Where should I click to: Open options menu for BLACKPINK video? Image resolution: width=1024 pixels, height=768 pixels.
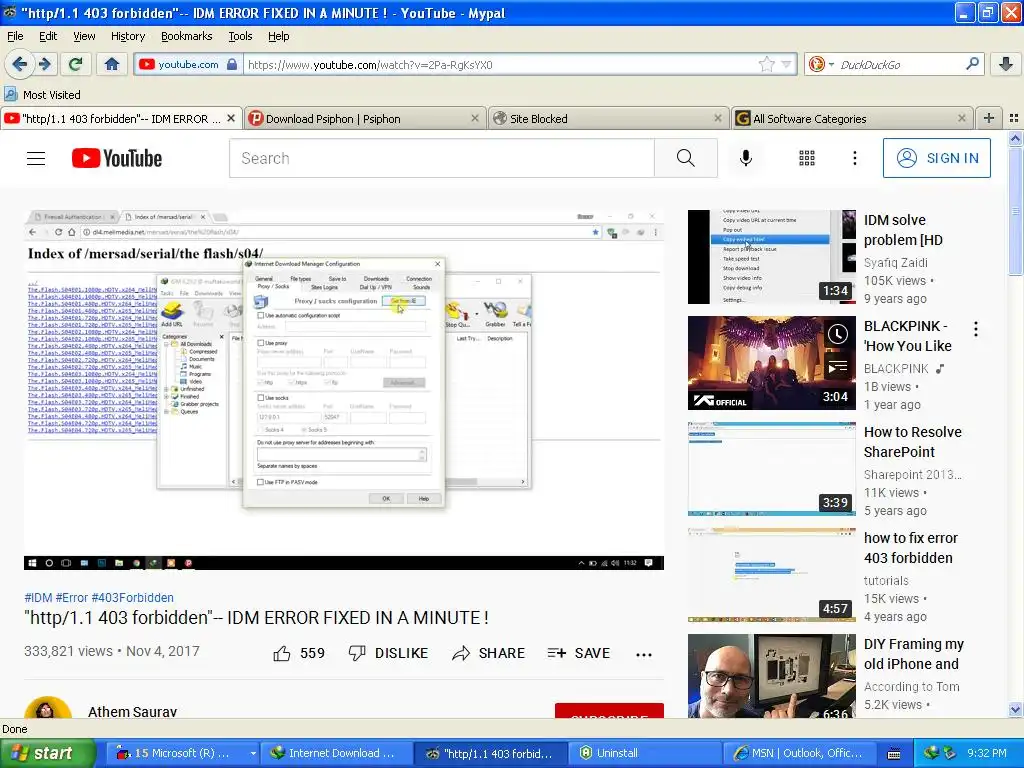(976, 329)
